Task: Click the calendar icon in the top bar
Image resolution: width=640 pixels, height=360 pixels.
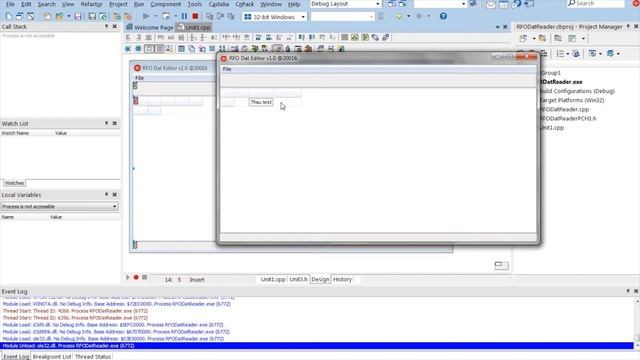Action: click(x=504, y=4)
